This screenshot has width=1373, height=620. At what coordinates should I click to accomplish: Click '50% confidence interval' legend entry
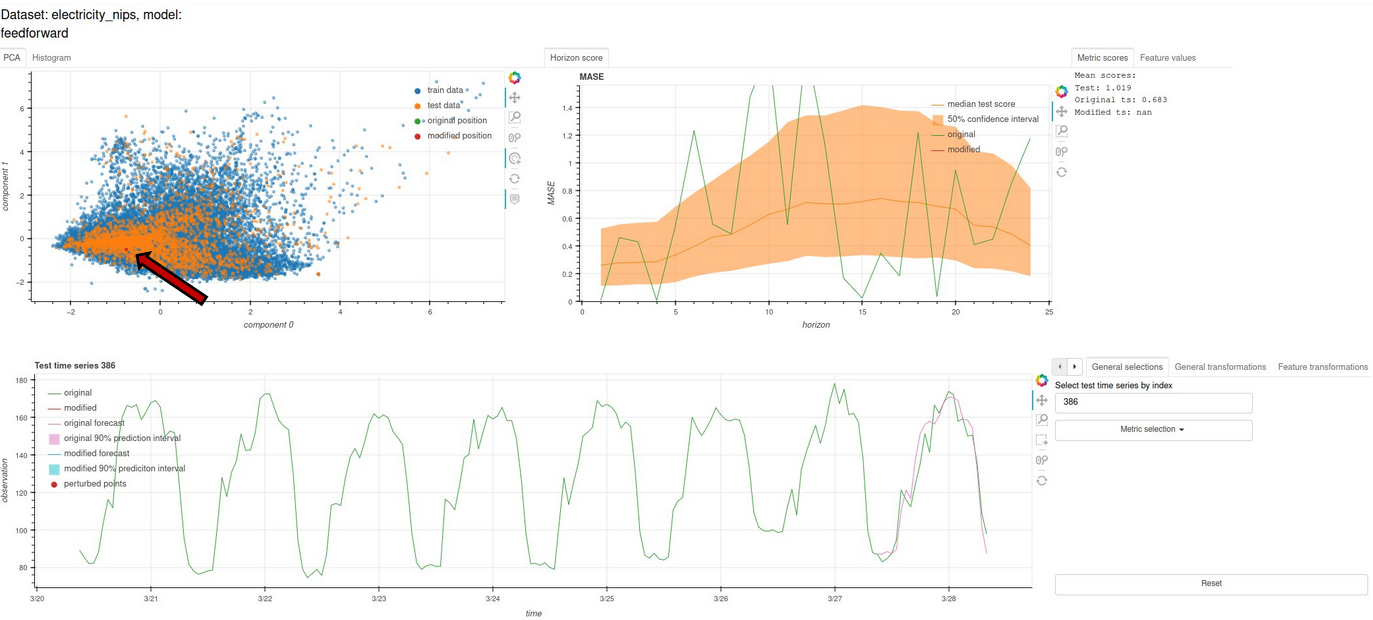click(985, 119)
